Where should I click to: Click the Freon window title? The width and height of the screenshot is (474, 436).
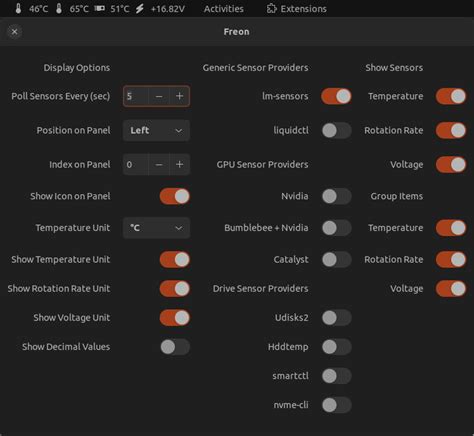[x=236, y=32]
